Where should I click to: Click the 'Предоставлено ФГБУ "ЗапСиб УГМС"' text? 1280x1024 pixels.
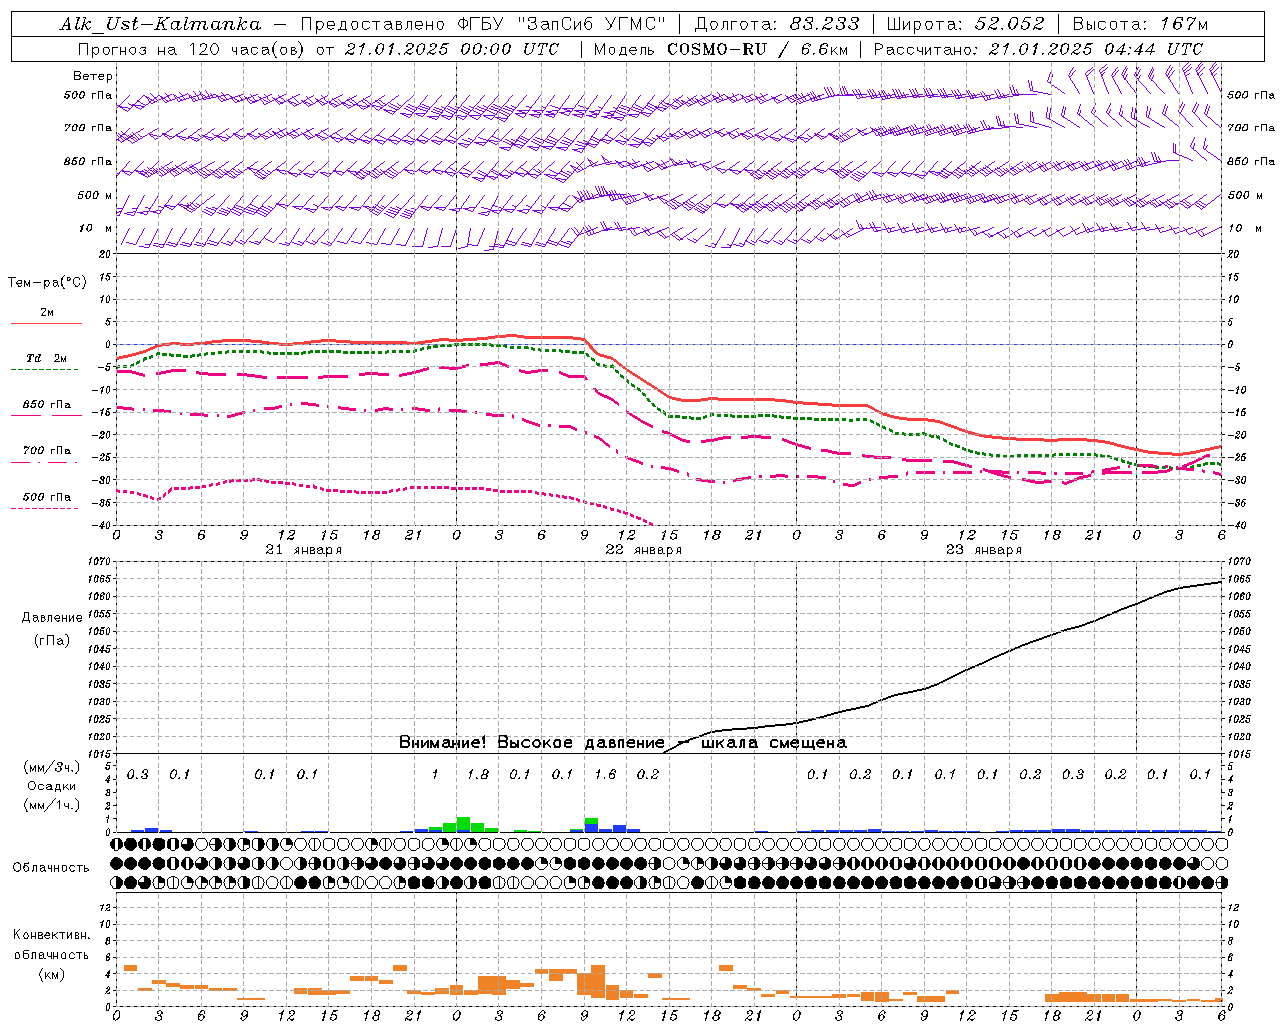coord(483,24)
